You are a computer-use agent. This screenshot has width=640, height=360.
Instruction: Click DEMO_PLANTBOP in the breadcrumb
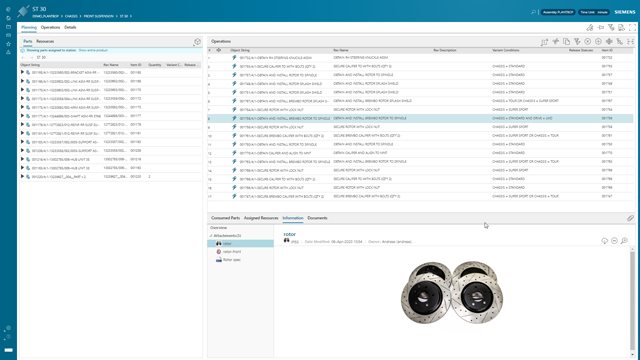click(45, 16)
